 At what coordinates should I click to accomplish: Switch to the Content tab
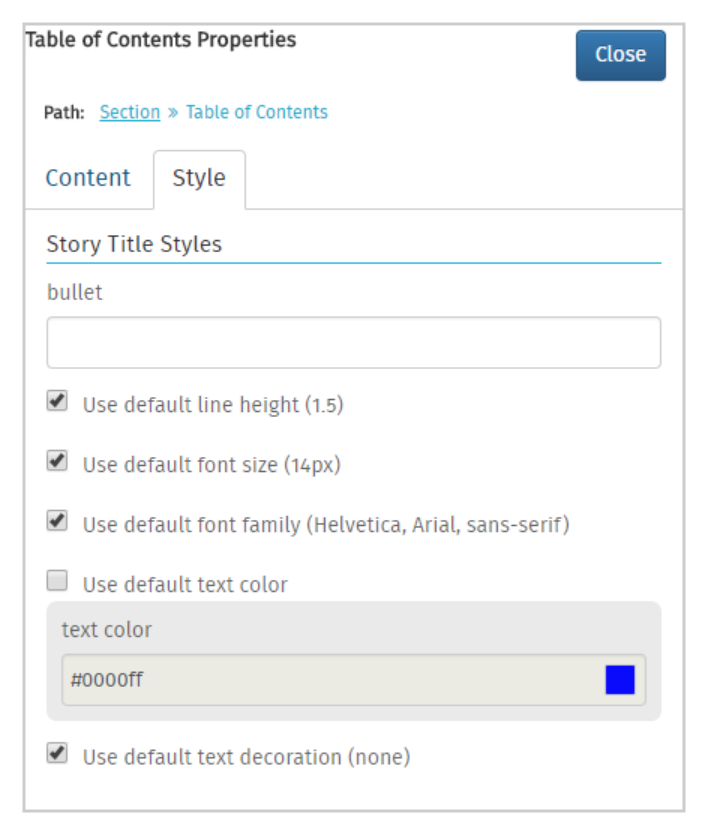tap(88, 178)
